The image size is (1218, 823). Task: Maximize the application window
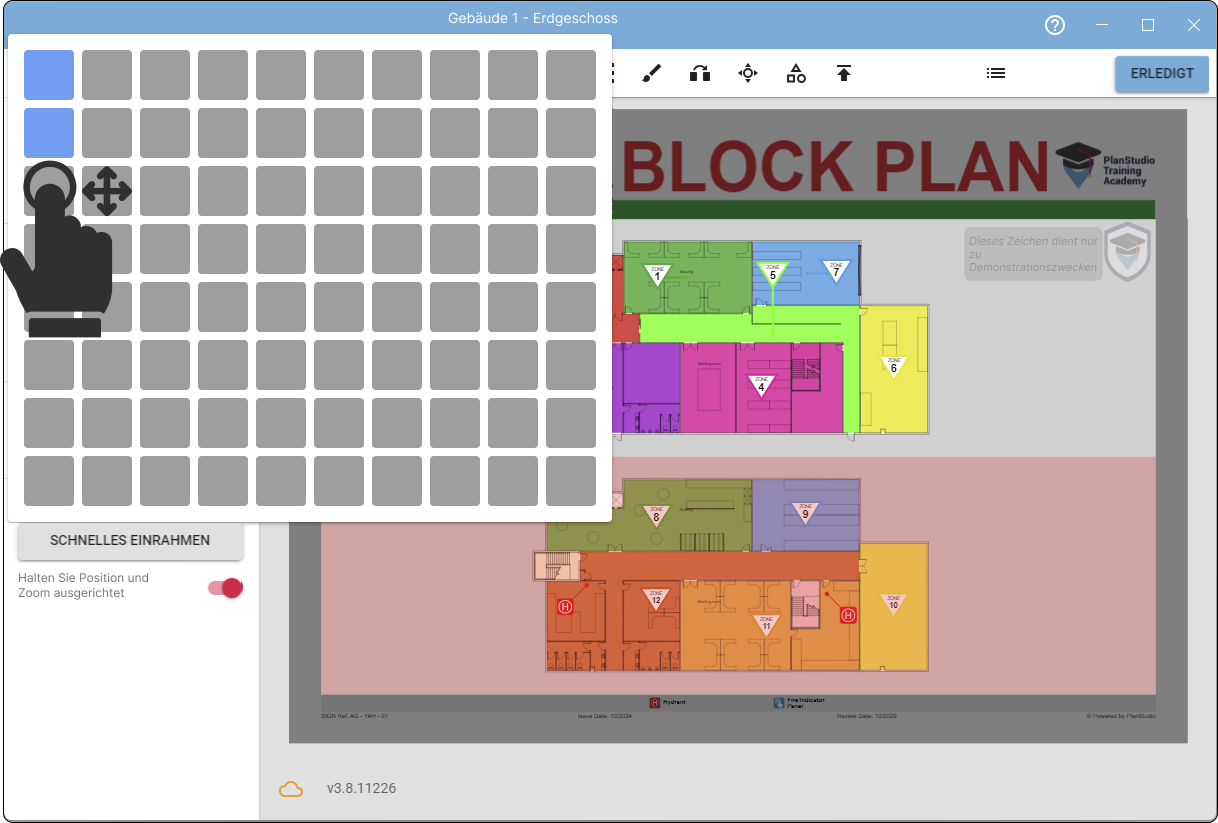tap(1148, 25)
